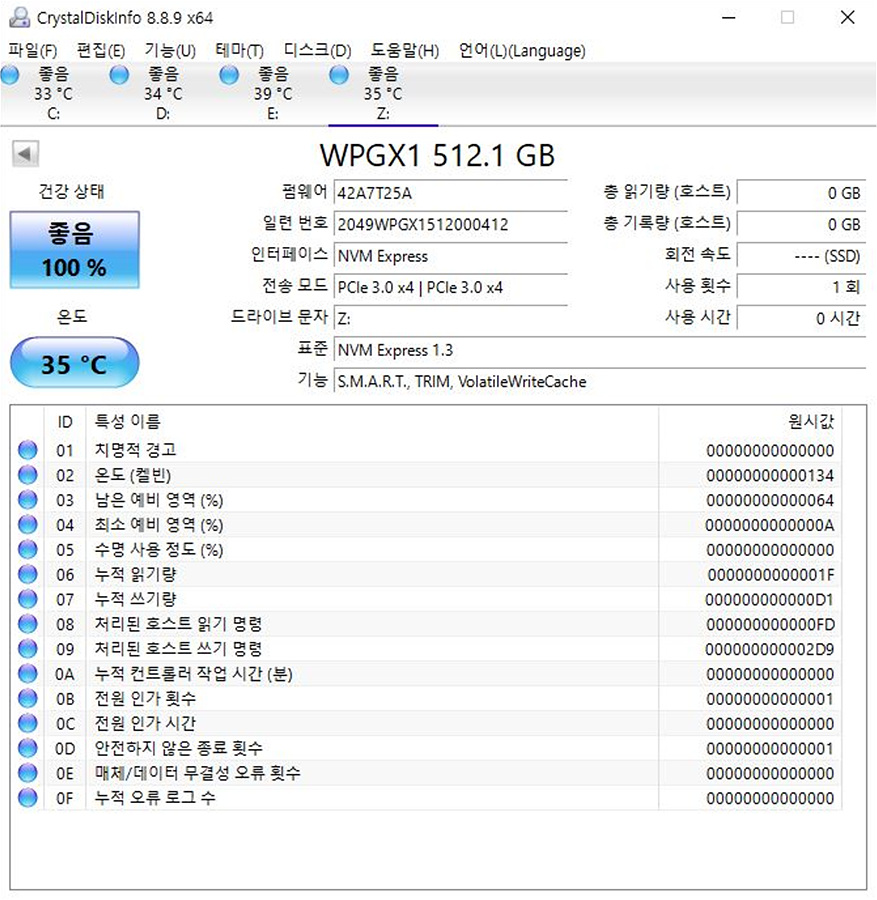
Task: Click the 좋음 100 % health status button
Action: pyautogui.click(x=75, y=250)
